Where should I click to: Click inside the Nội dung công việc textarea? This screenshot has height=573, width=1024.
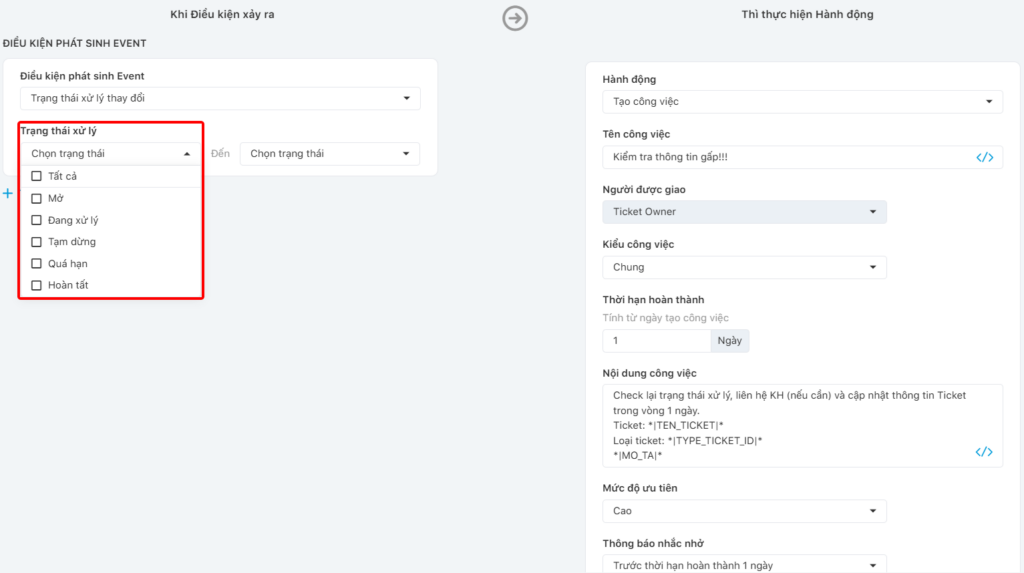coord(790,425)
